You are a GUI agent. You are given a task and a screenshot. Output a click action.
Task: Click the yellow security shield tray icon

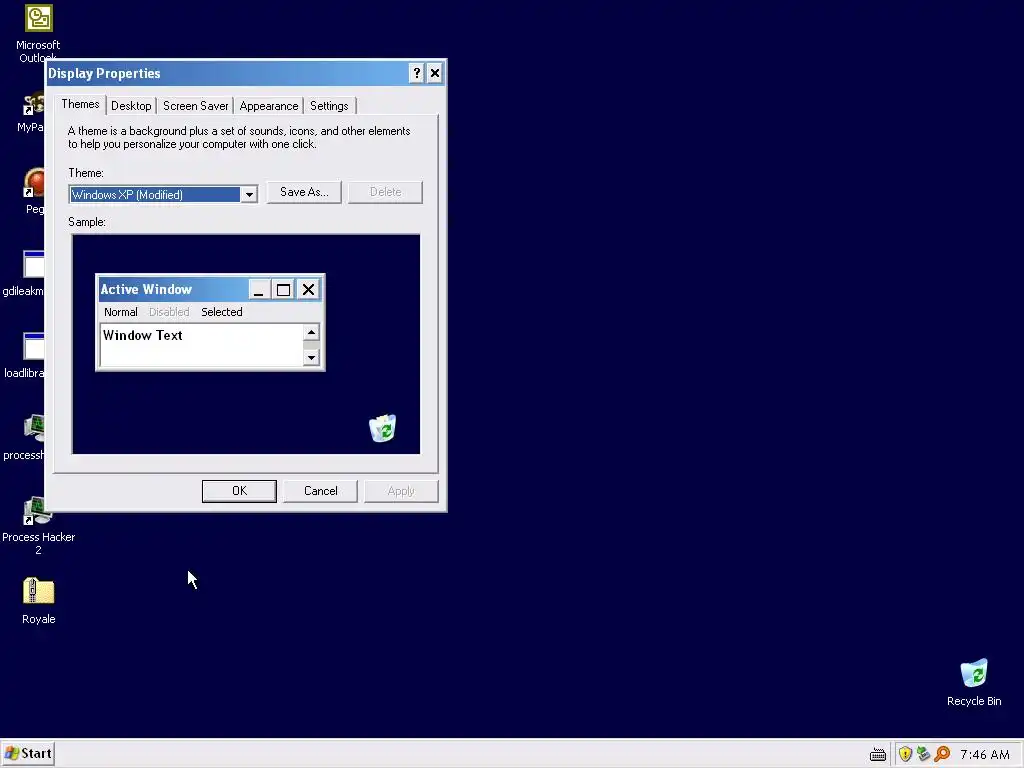pos(905,754)
